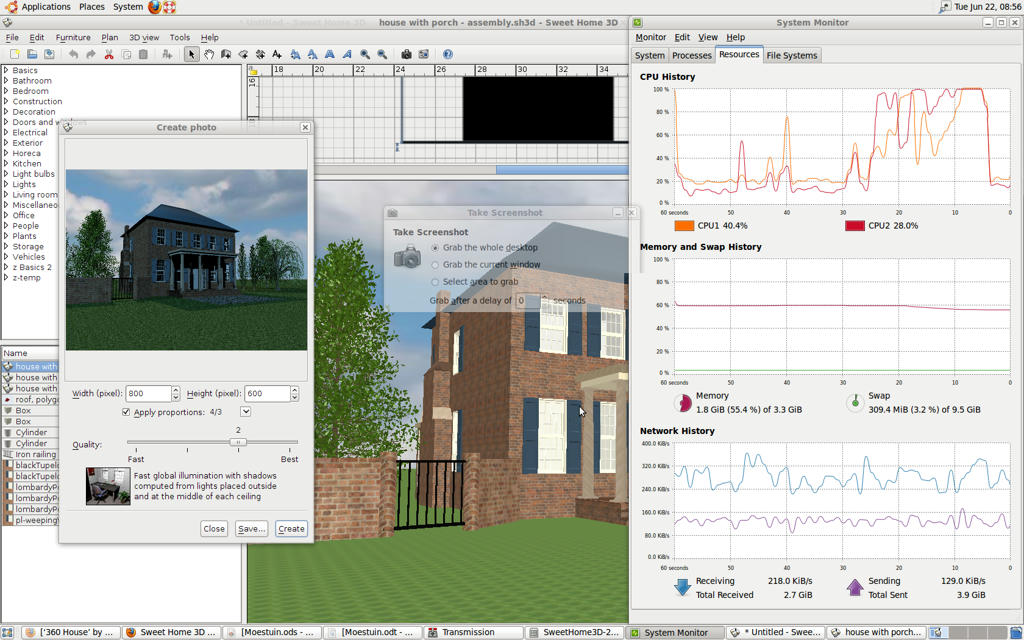
Task: Click the Create photo camera toolbar icon
Action: (406, 54)
